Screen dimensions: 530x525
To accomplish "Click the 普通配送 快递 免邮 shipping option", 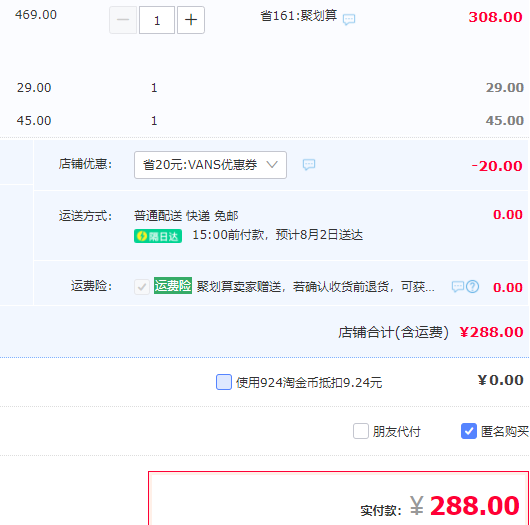I will click(x=186, y=216).
